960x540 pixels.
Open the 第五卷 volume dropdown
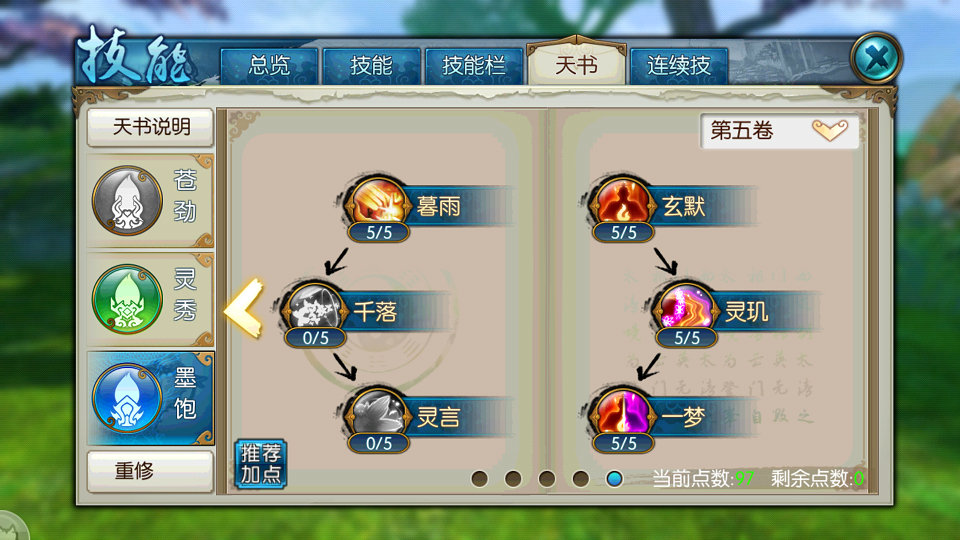click(x=779, y=130)
